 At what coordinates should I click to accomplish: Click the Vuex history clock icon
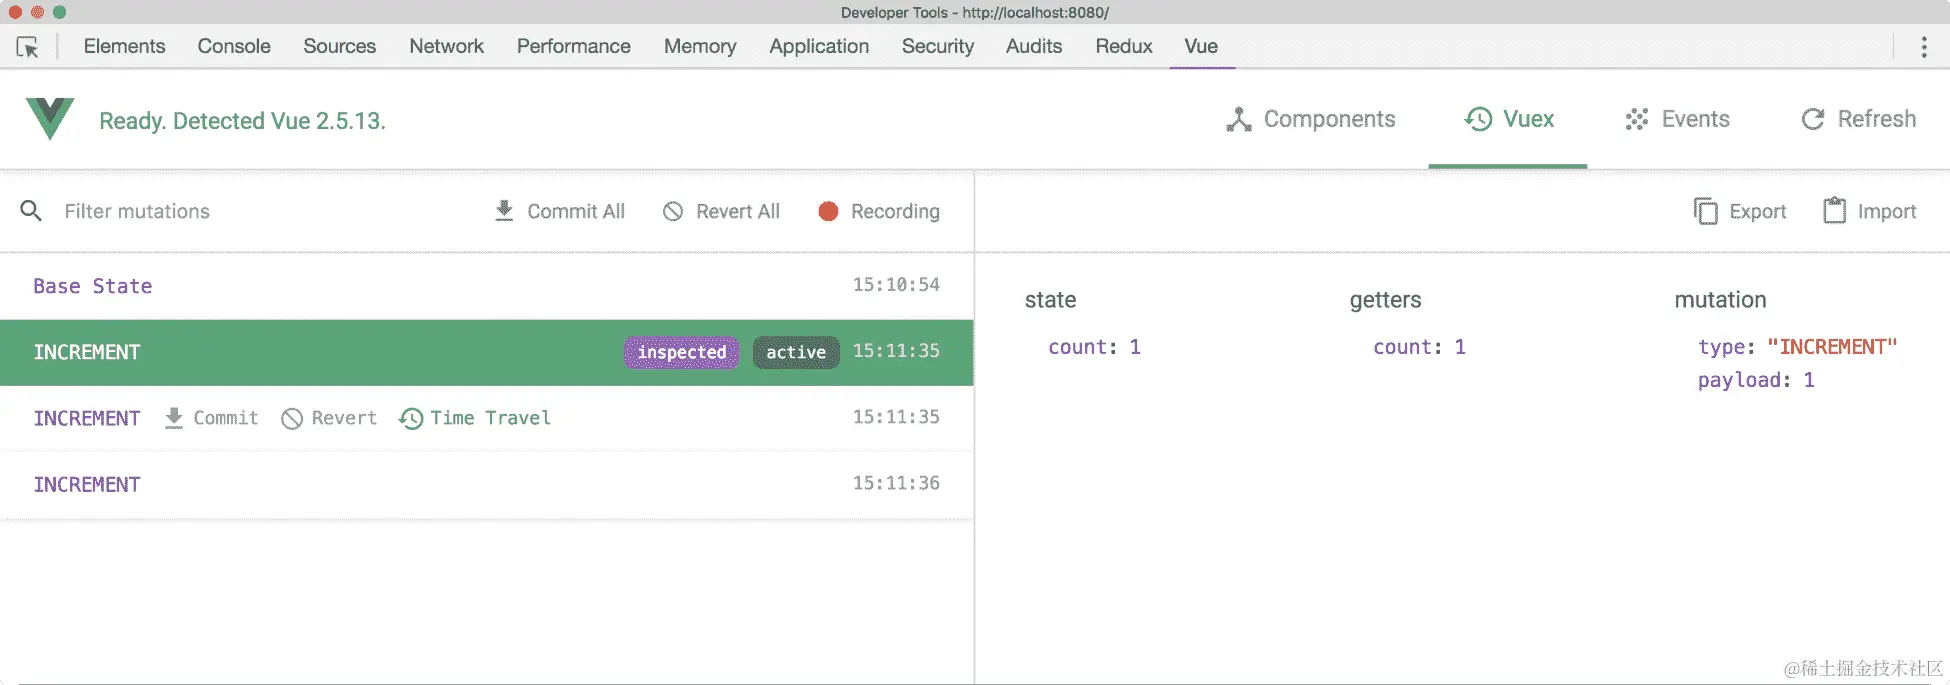(1478, 119)
